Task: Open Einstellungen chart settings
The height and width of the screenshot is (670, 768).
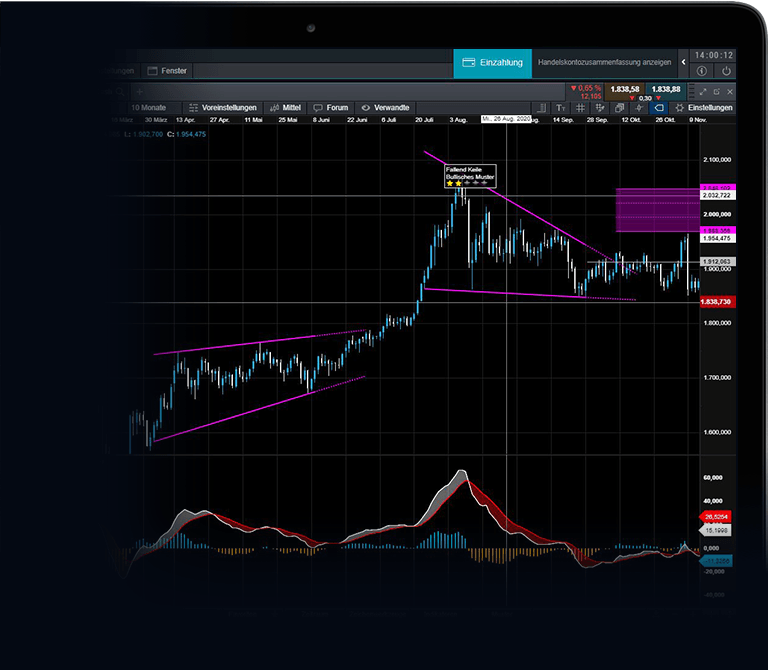Action: [704, 108]
